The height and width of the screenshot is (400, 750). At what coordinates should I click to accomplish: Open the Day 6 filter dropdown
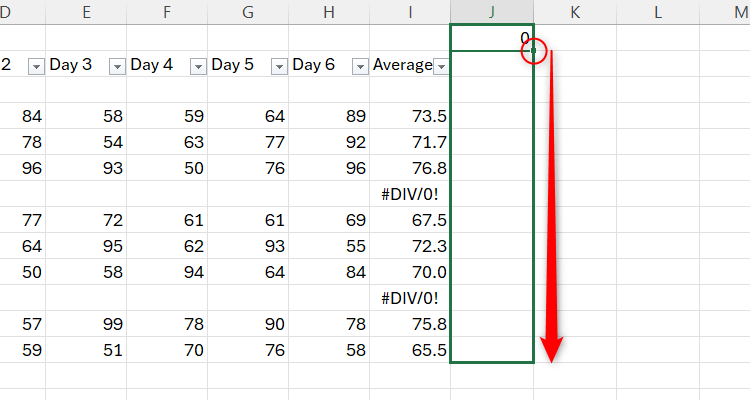359,65
